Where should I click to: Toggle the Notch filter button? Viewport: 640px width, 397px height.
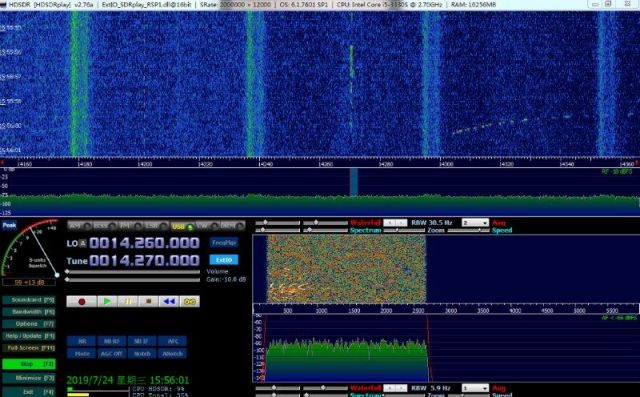coord(142,353)
